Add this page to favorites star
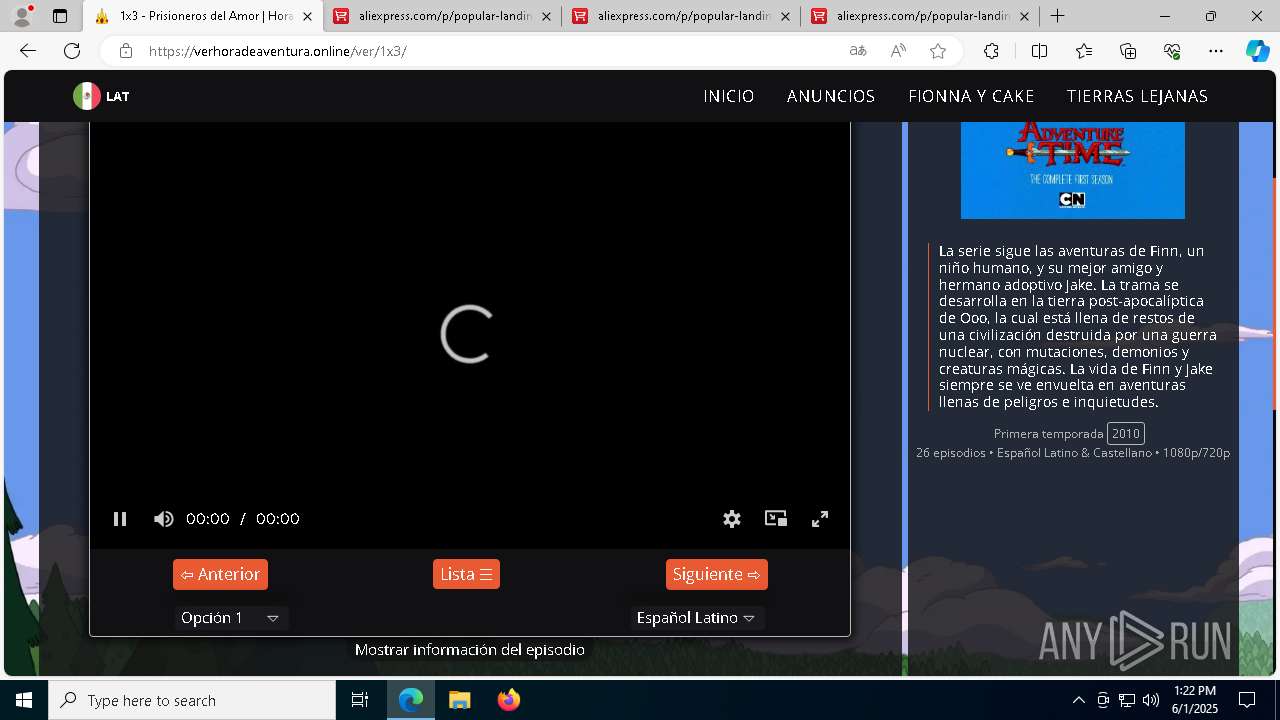The image size is (1280, 720). 938,51
